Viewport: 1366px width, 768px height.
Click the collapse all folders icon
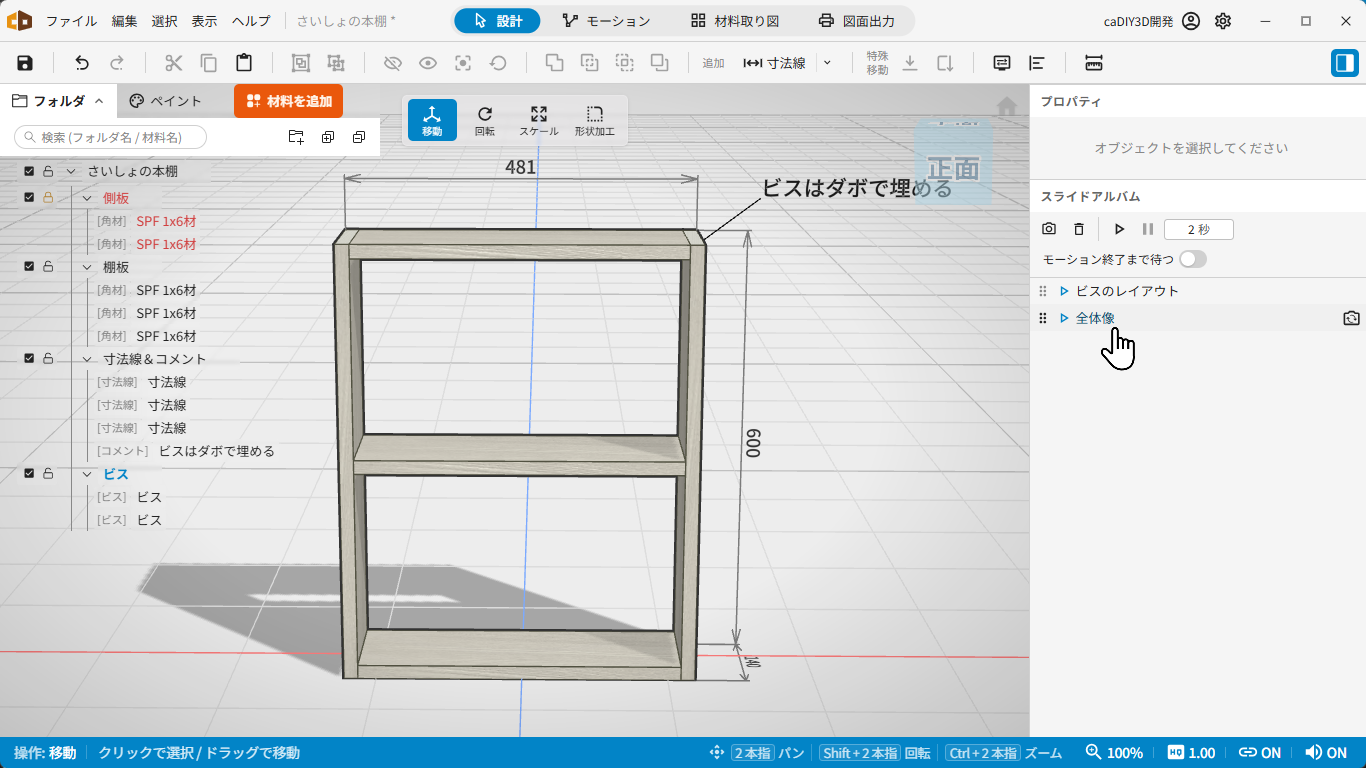coord(359,137)
